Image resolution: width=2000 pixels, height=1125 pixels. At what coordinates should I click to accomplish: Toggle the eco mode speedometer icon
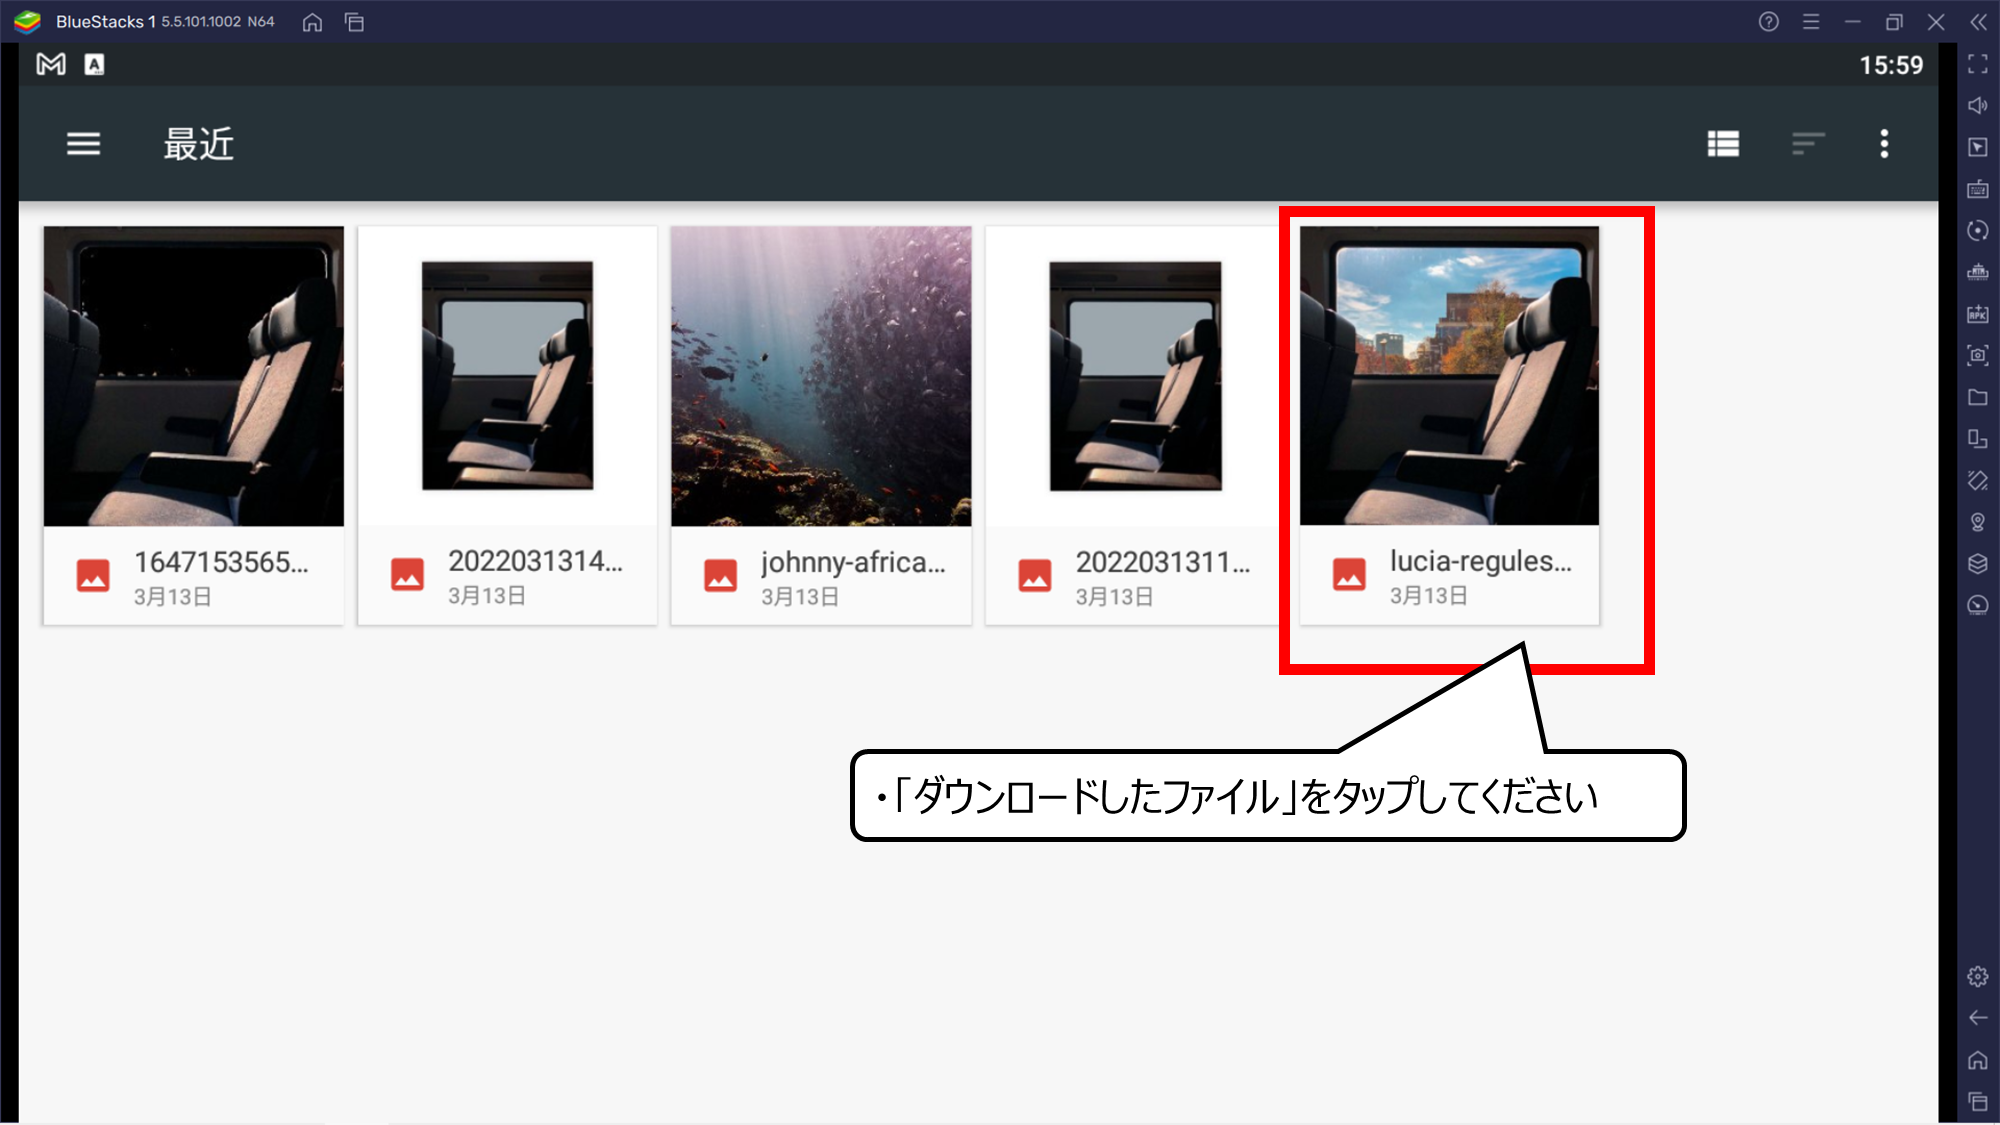coord(1978,605)
